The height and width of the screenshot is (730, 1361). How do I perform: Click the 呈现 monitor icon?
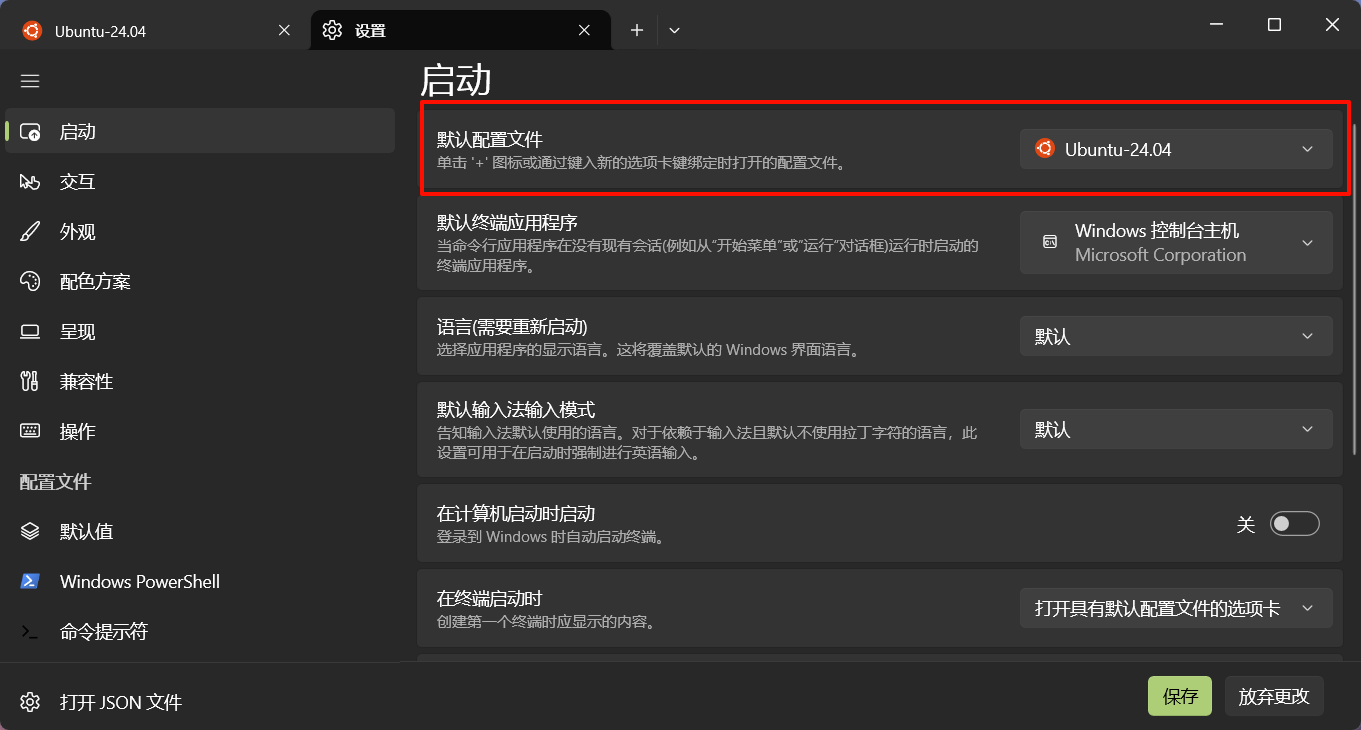tap(30, 332)
